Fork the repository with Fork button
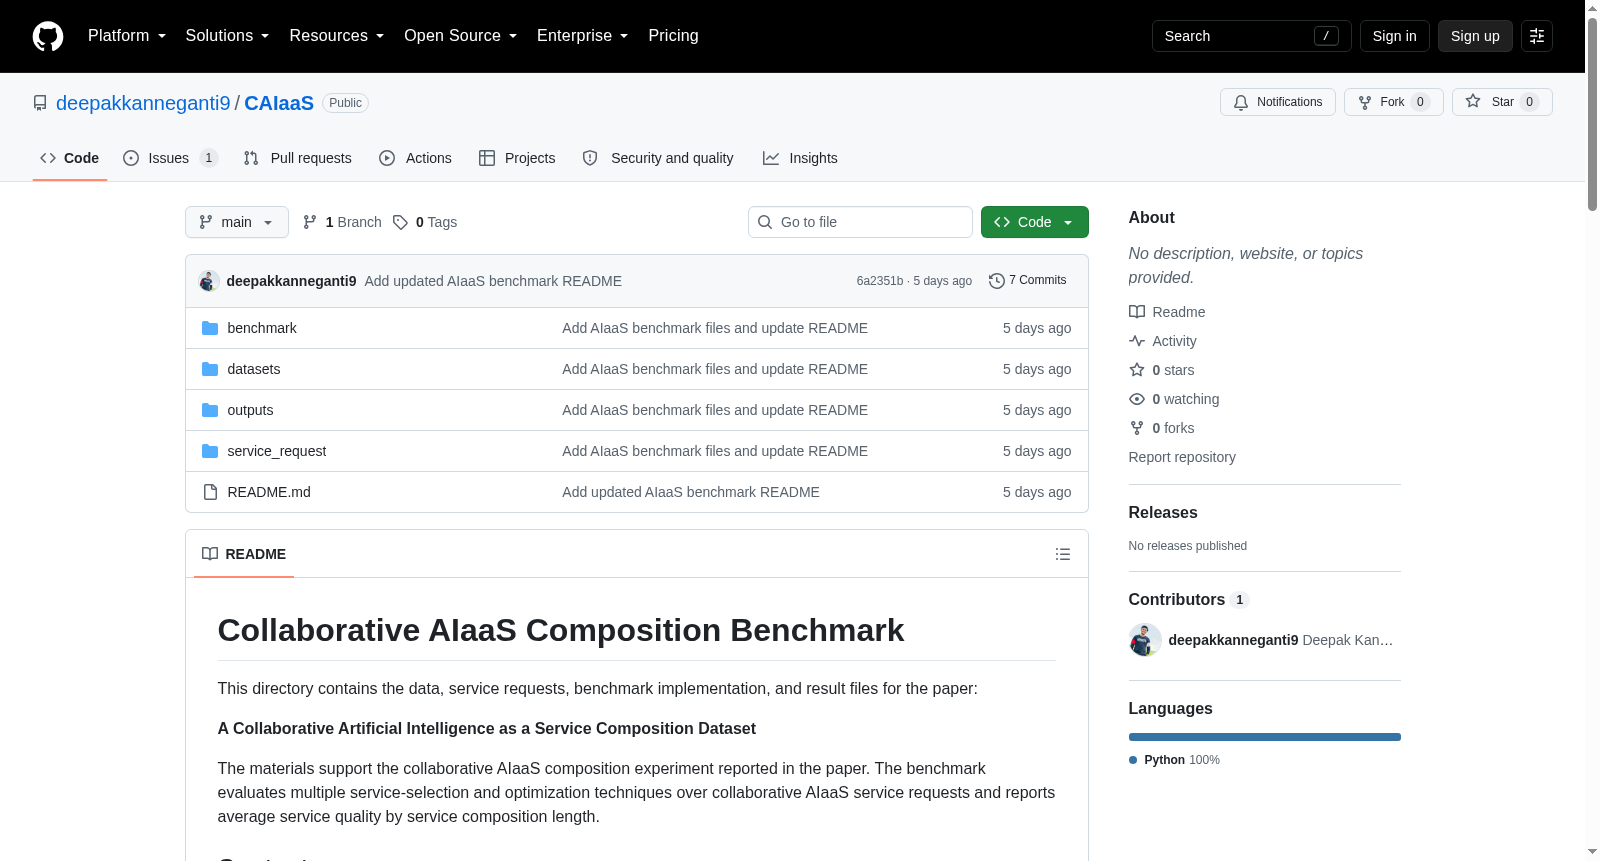 coord(1394,102)
